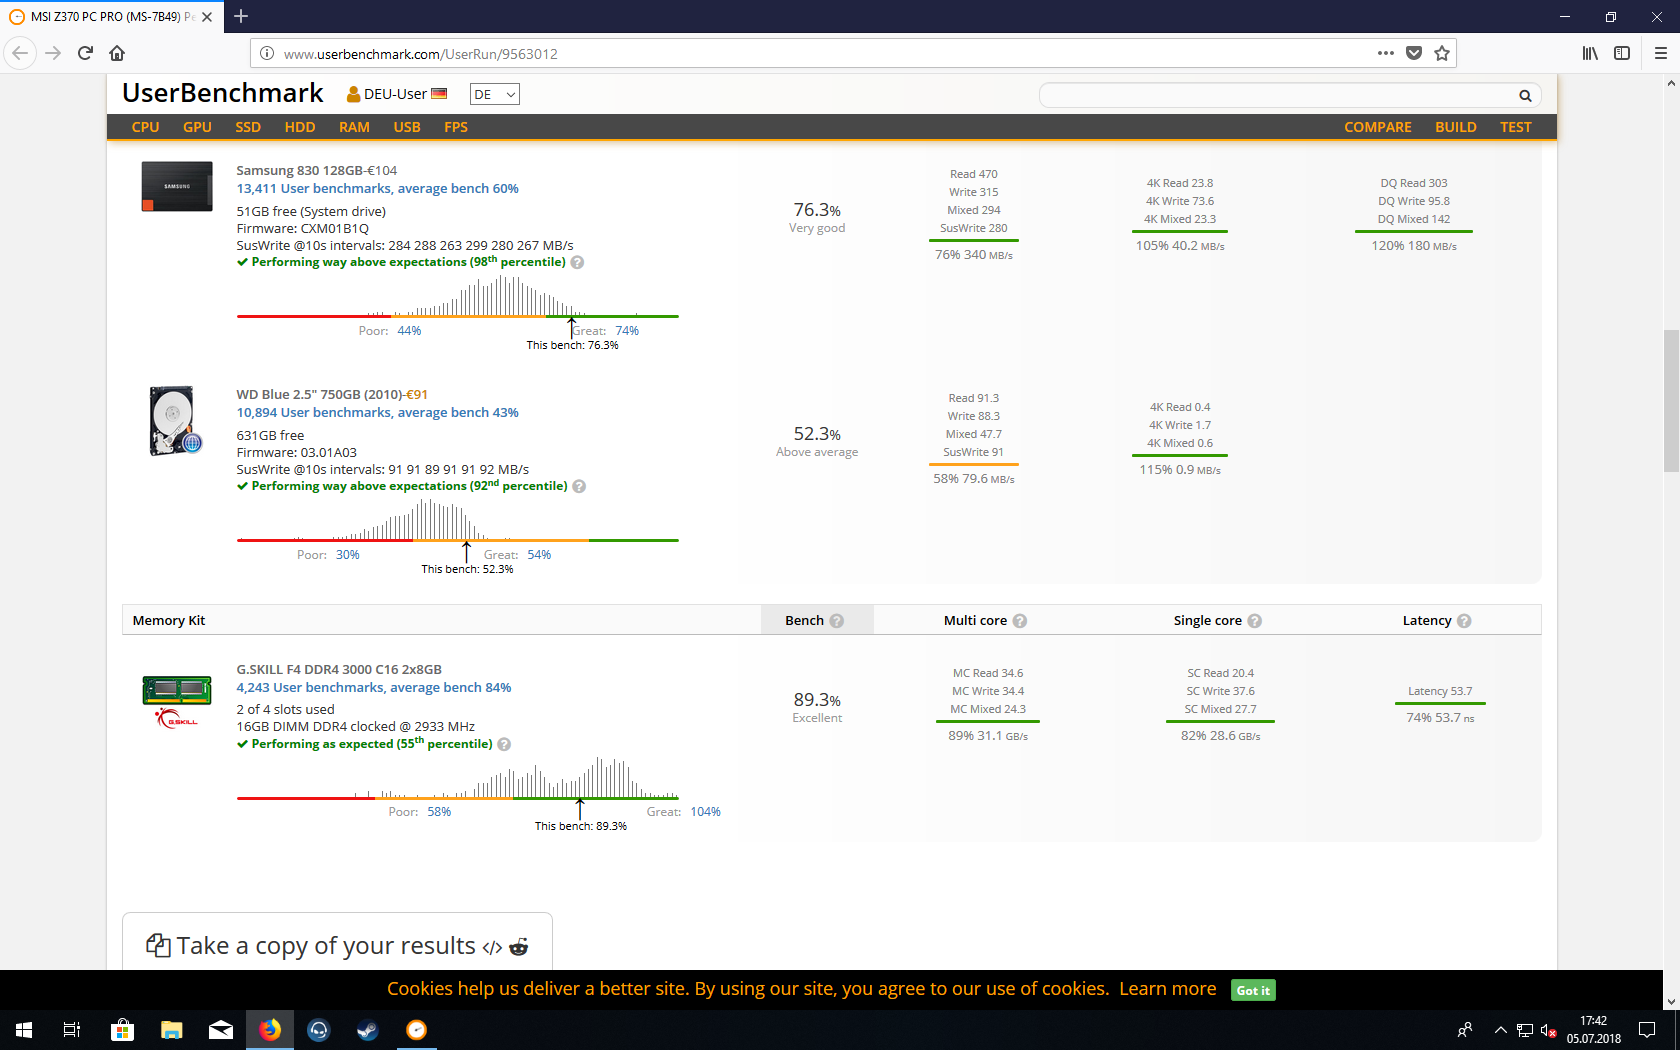Open a new browser tab
This screenshot has height=1050, width=1680.
(241, 16)
